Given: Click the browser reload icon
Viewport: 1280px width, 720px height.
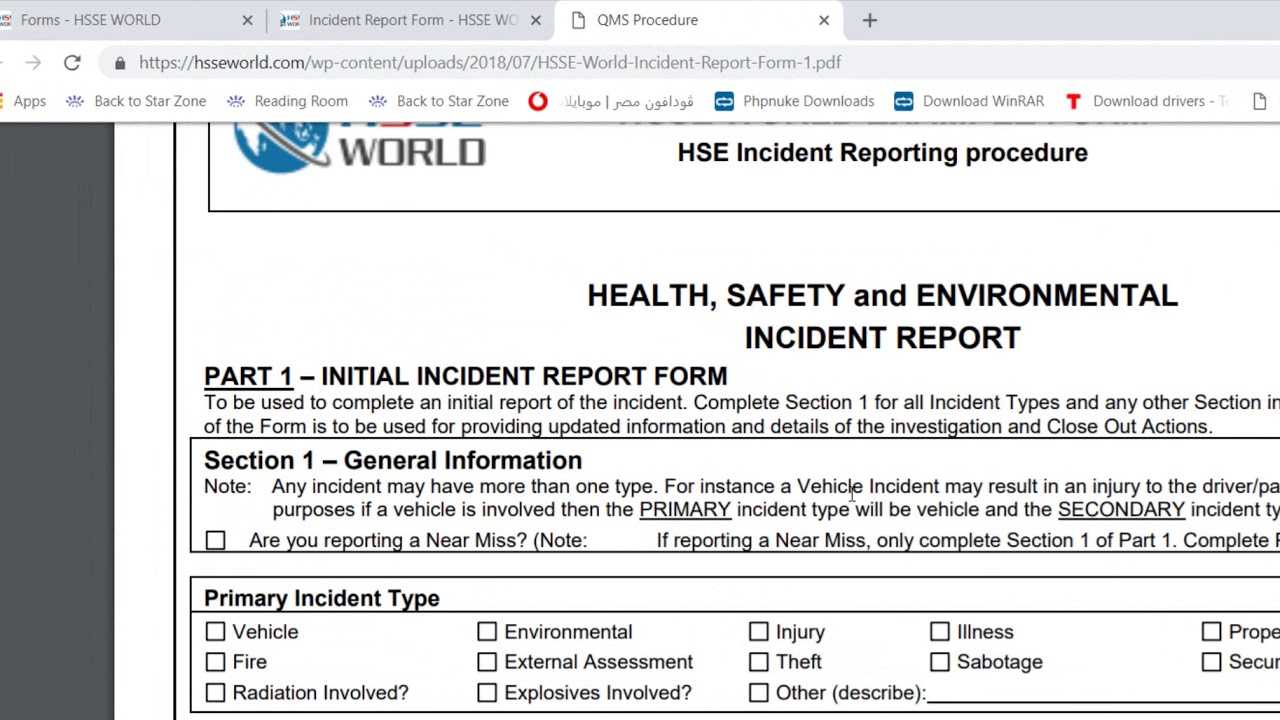Looking at the screenshot, I should pyautogui.click(x=72, y=62).
